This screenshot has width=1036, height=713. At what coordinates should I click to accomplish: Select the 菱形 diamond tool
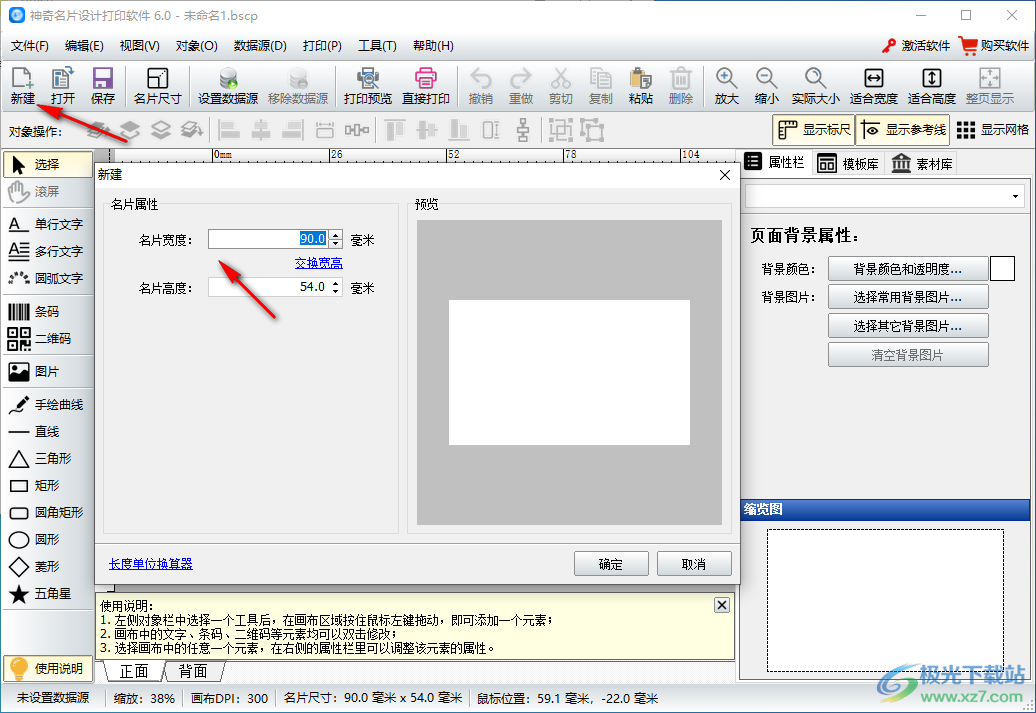coord(47,566)
